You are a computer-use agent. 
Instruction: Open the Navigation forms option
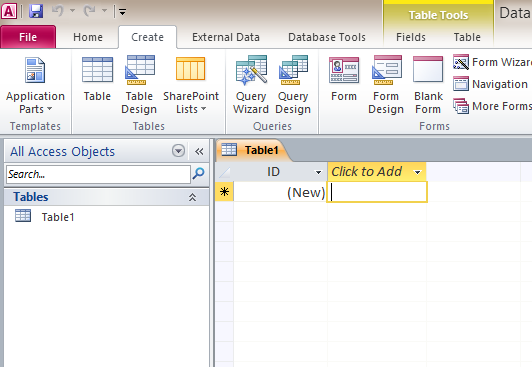491,84
